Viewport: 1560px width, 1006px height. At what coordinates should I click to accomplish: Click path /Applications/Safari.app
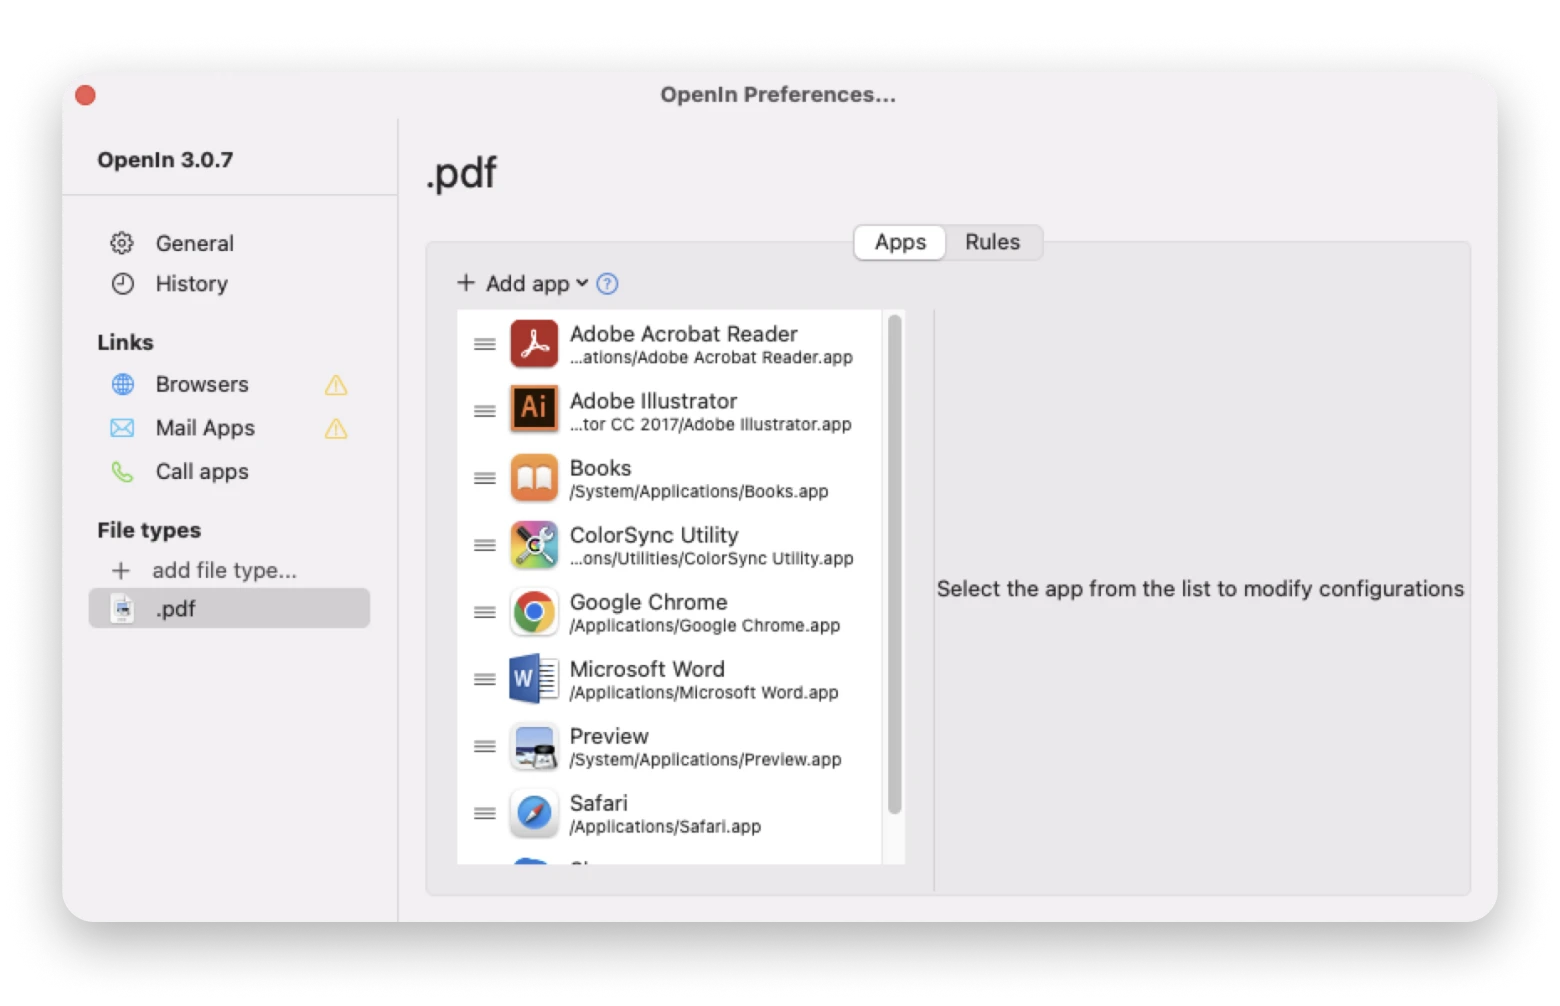pos(665,826)
